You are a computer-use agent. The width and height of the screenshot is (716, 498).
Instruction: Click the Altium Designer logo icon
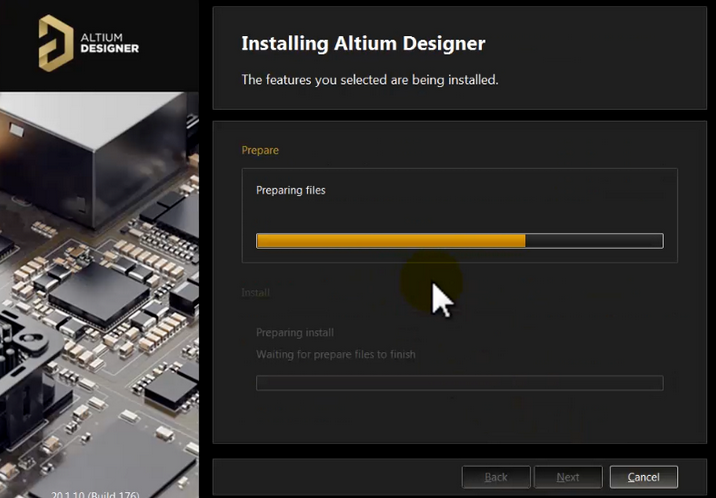click(56, 43)
